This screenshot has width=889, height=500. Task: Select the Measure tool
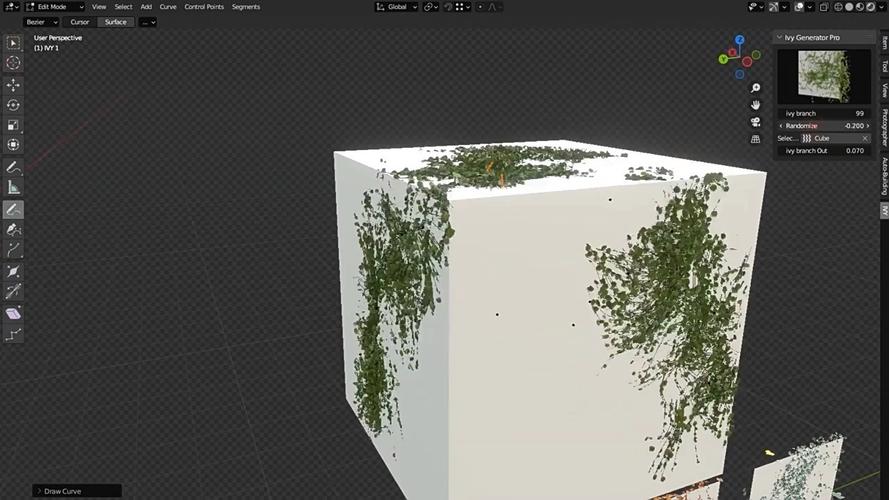pos(13,187)
